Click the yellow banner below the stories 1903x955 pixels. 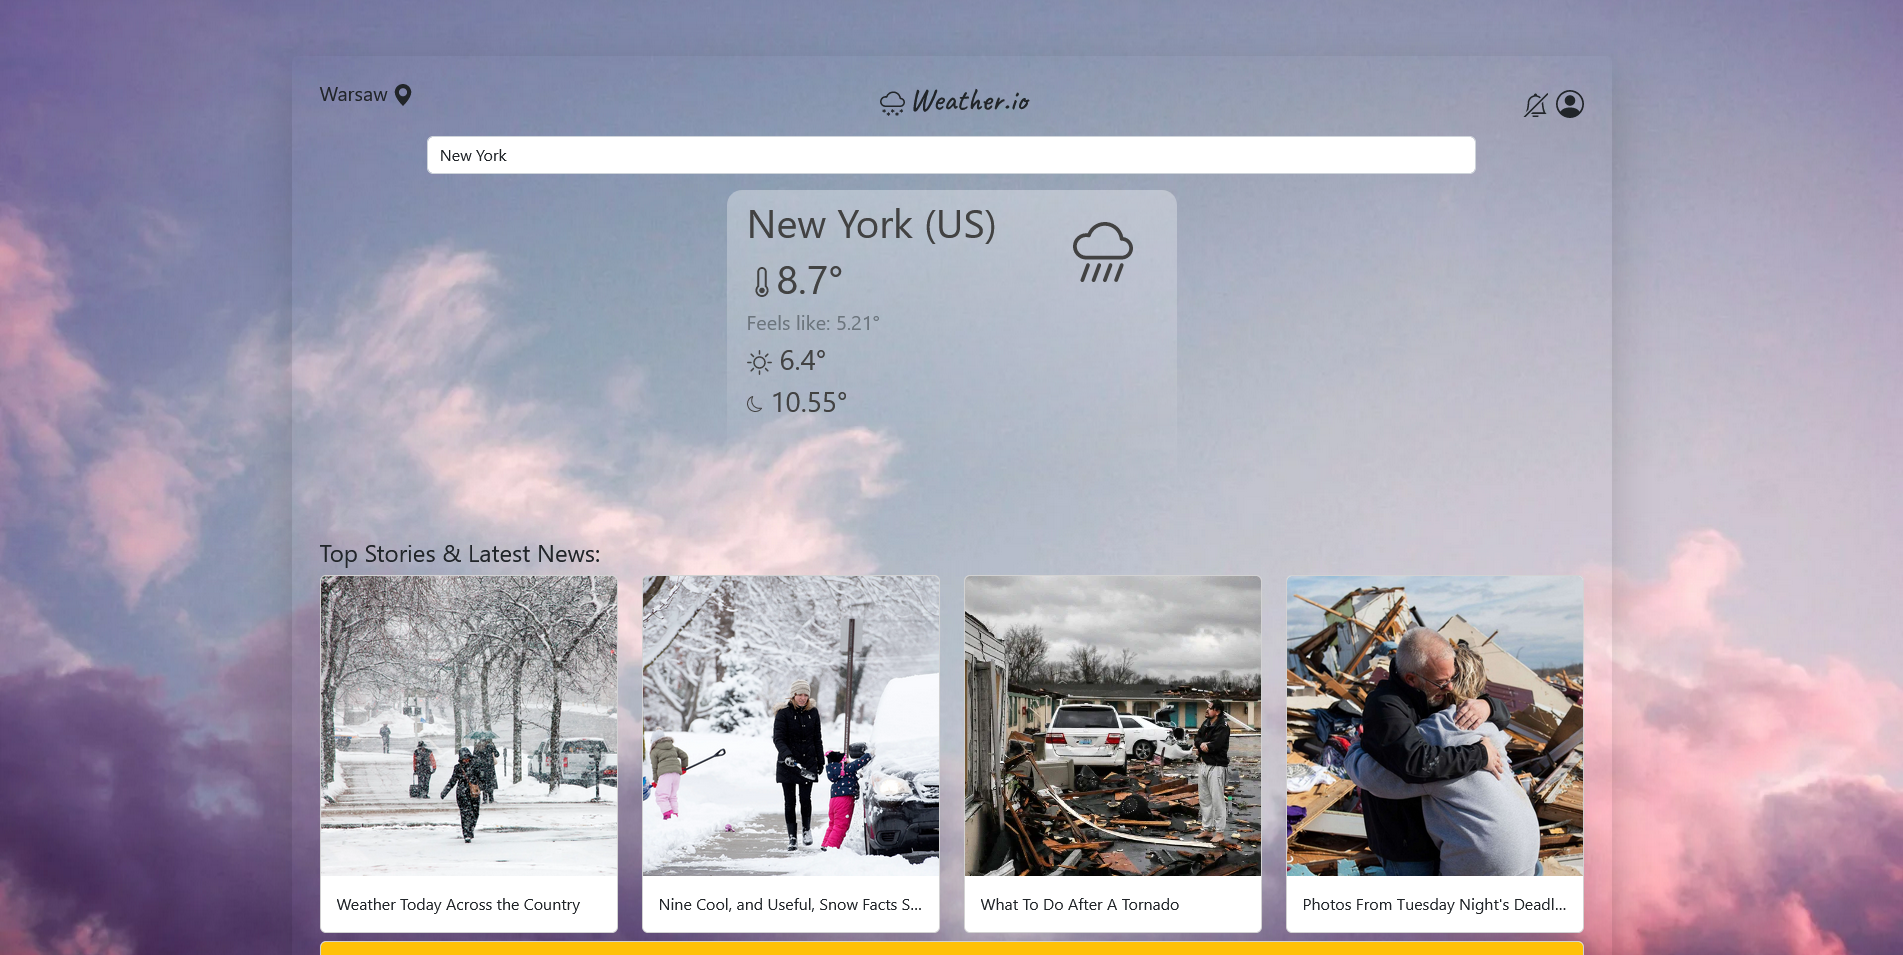point(952,948)
